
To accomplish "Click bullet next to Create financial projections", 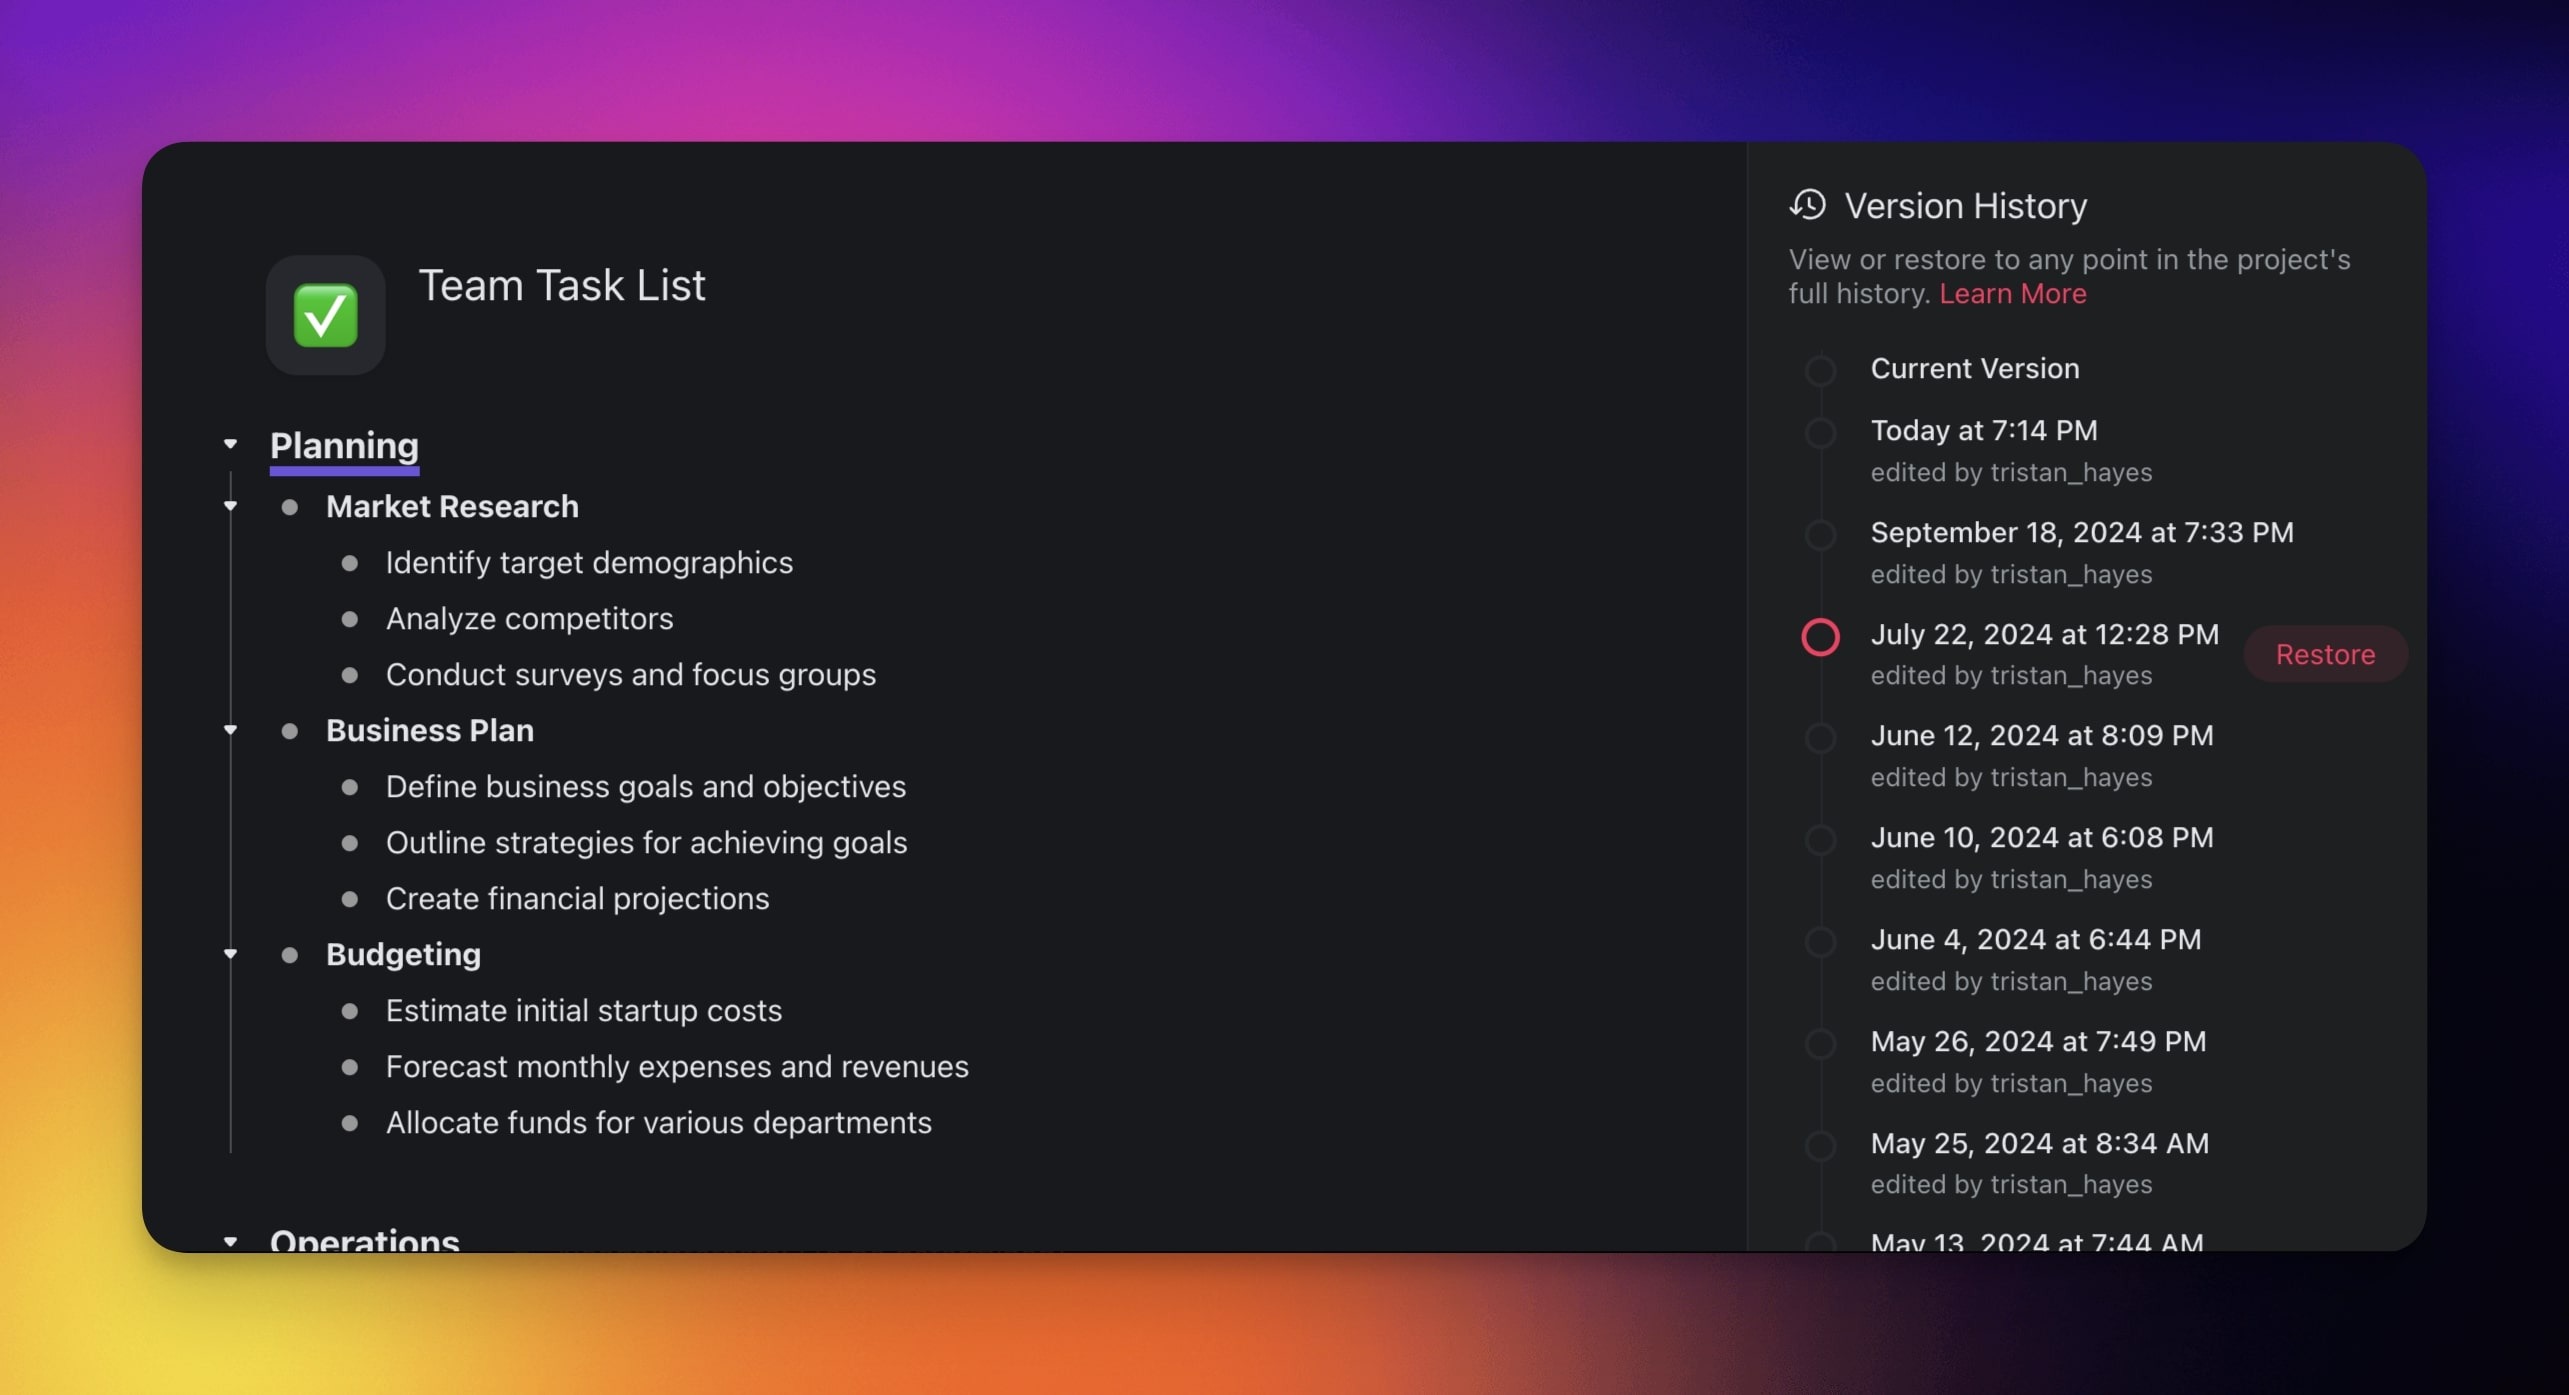I will click(x=350, y=899).
